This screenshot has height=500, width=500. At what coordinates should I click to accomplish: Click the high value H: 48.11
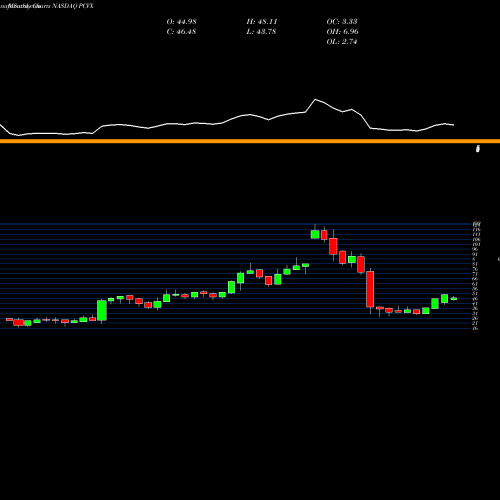pos(262,22)
